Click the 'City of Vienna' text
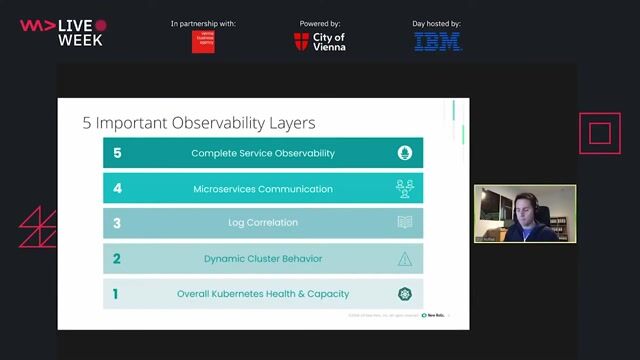 [329, 42]
